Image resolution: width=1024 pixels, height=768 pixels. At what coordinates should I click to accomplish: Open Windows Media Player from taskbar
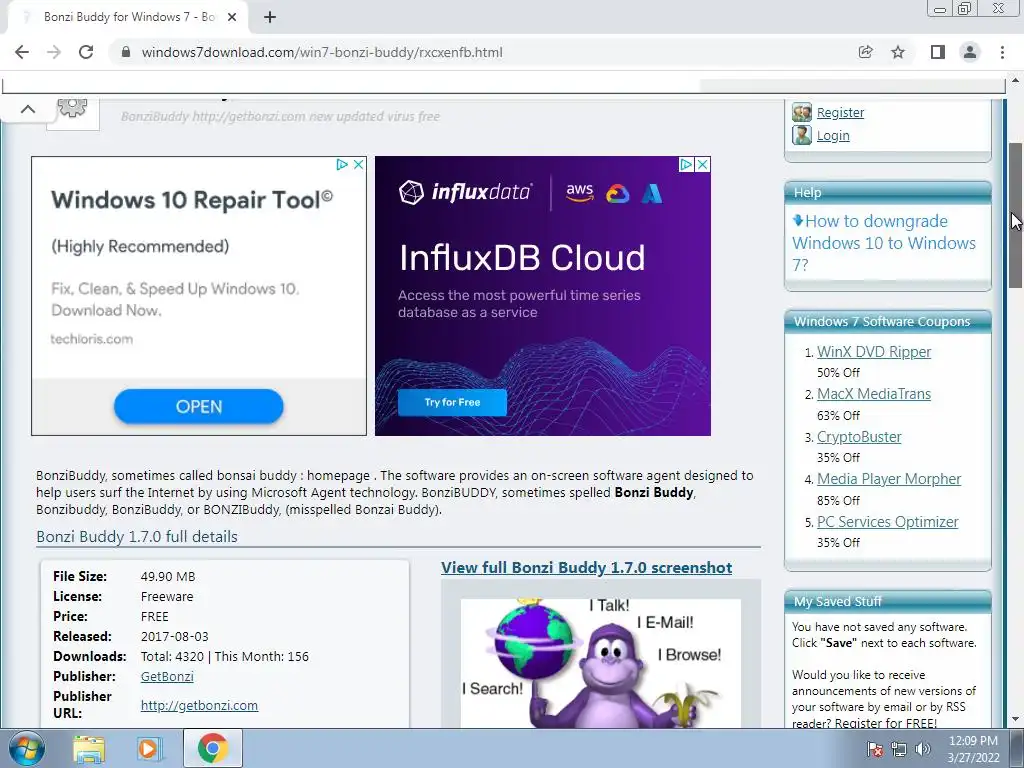pyautogui.click(x=148, y=749)
